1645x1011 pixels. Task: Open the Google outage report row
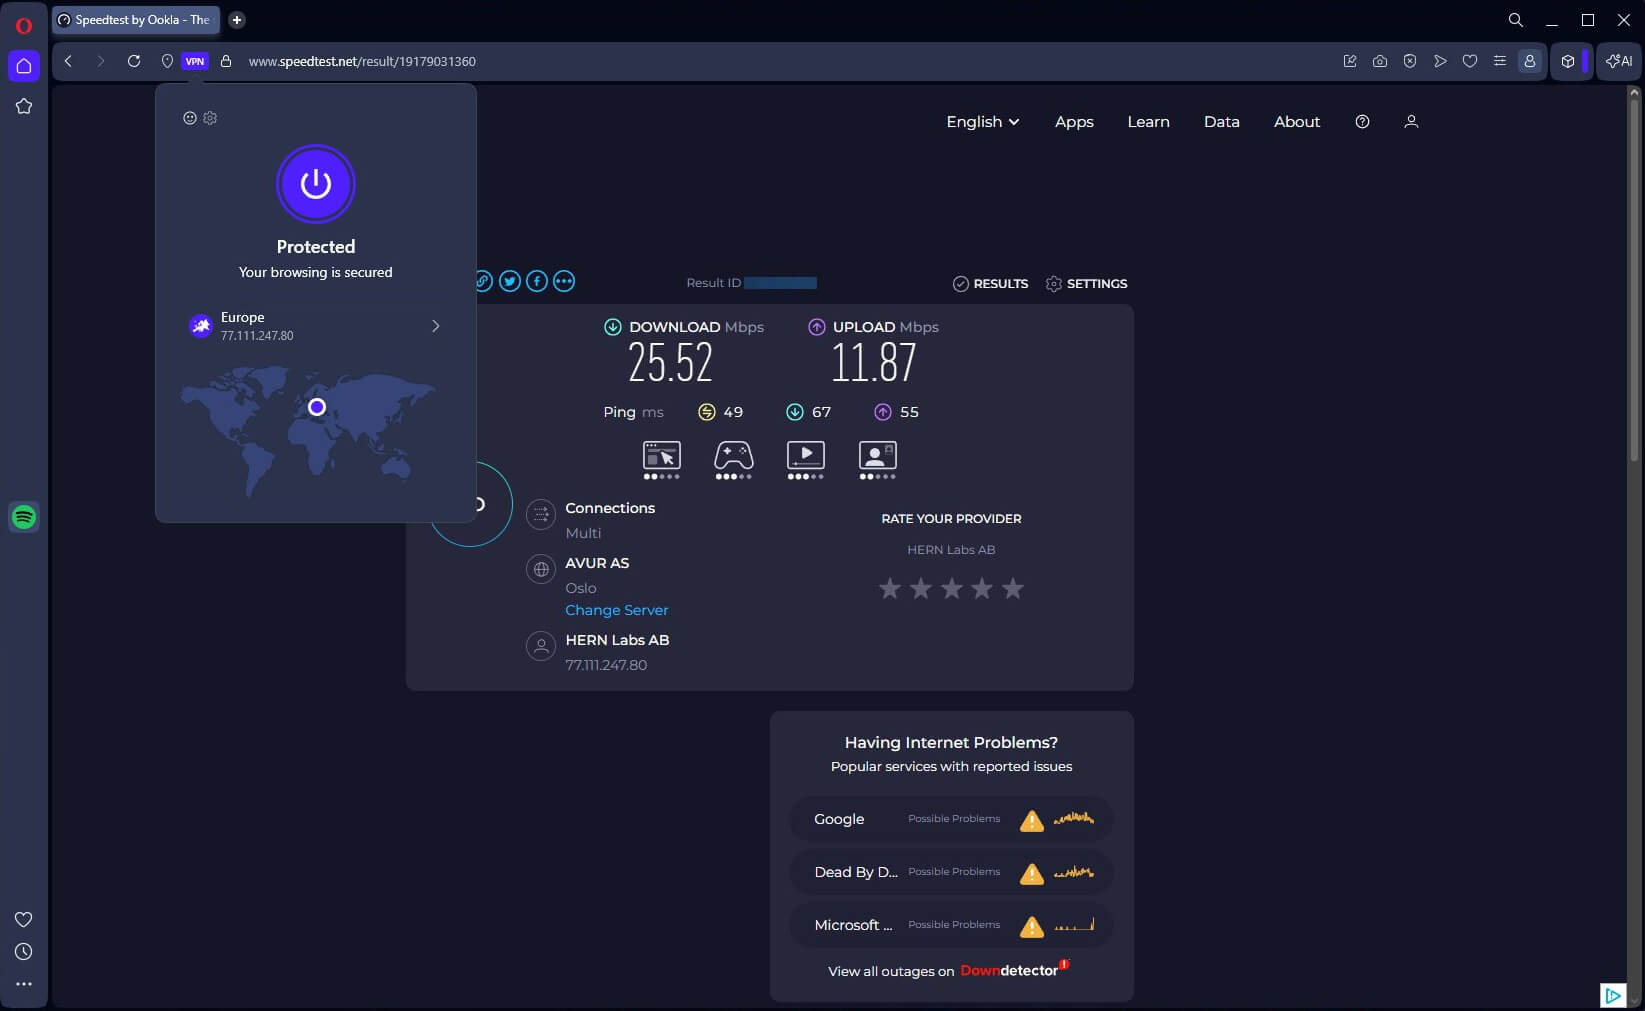(951, 819)
